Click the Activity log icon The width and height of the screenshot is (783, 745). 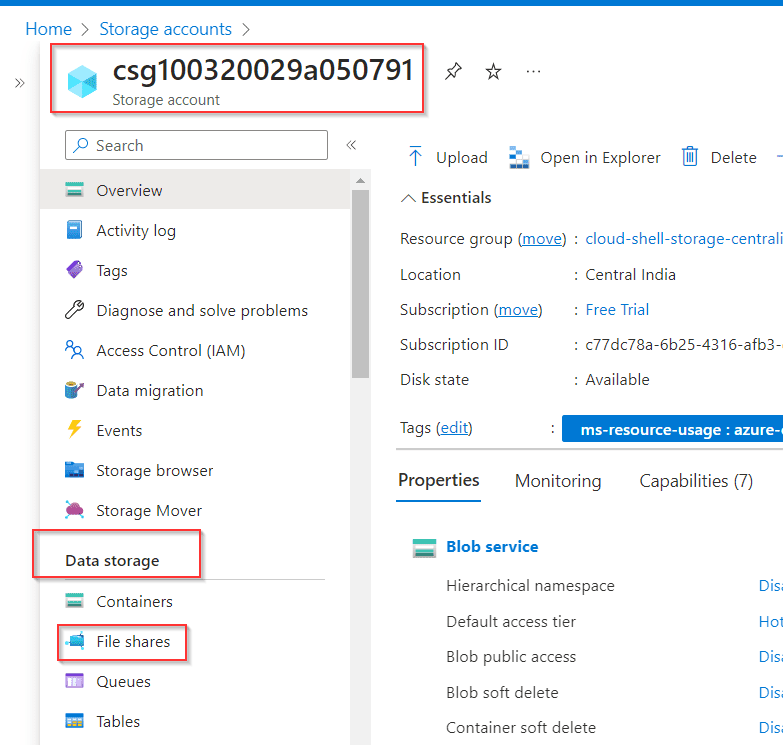(74, 230)
